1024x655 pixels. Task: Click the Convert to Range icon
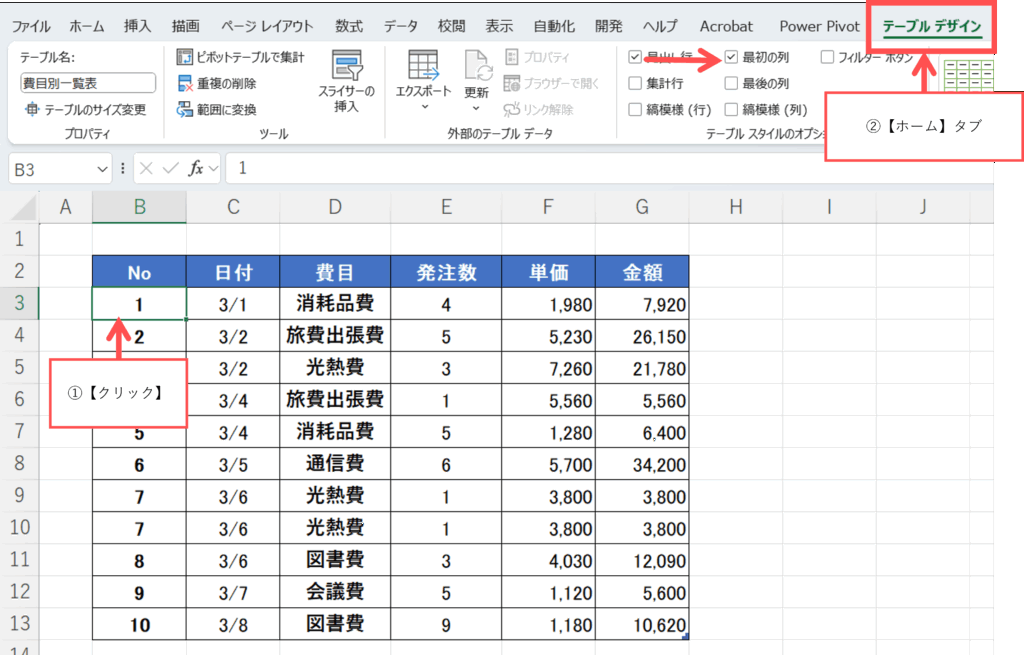tap(185, 110)
